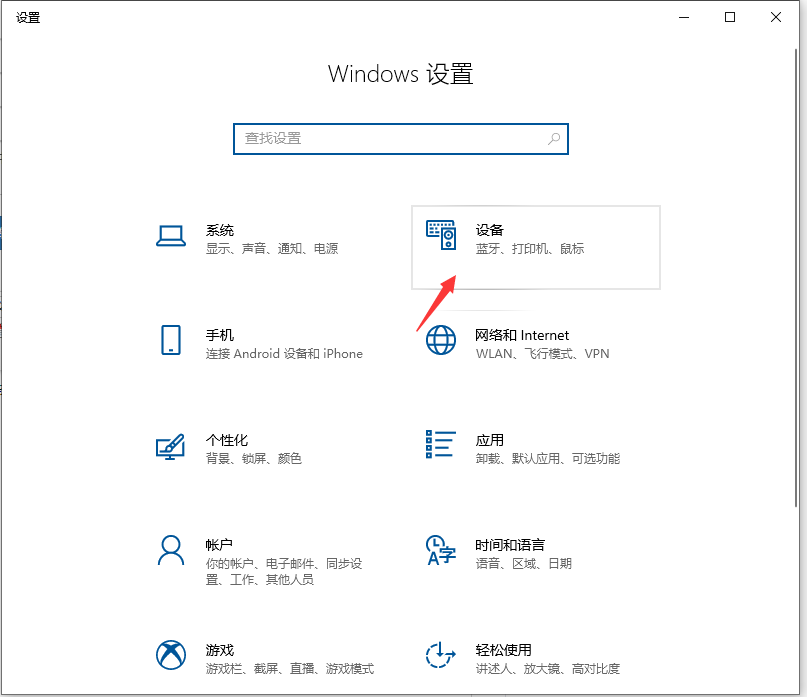Open 时间和语言 via its title text
The image size is (807, 697).
[510, 545]
